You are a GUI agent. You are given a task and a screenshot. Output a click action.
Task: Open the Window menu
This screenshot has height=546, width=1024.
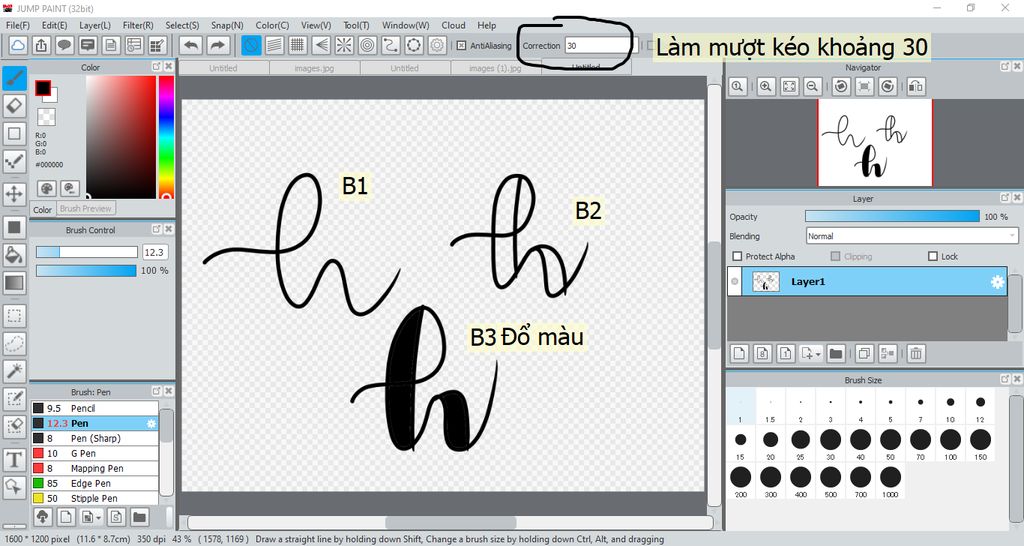406,25
